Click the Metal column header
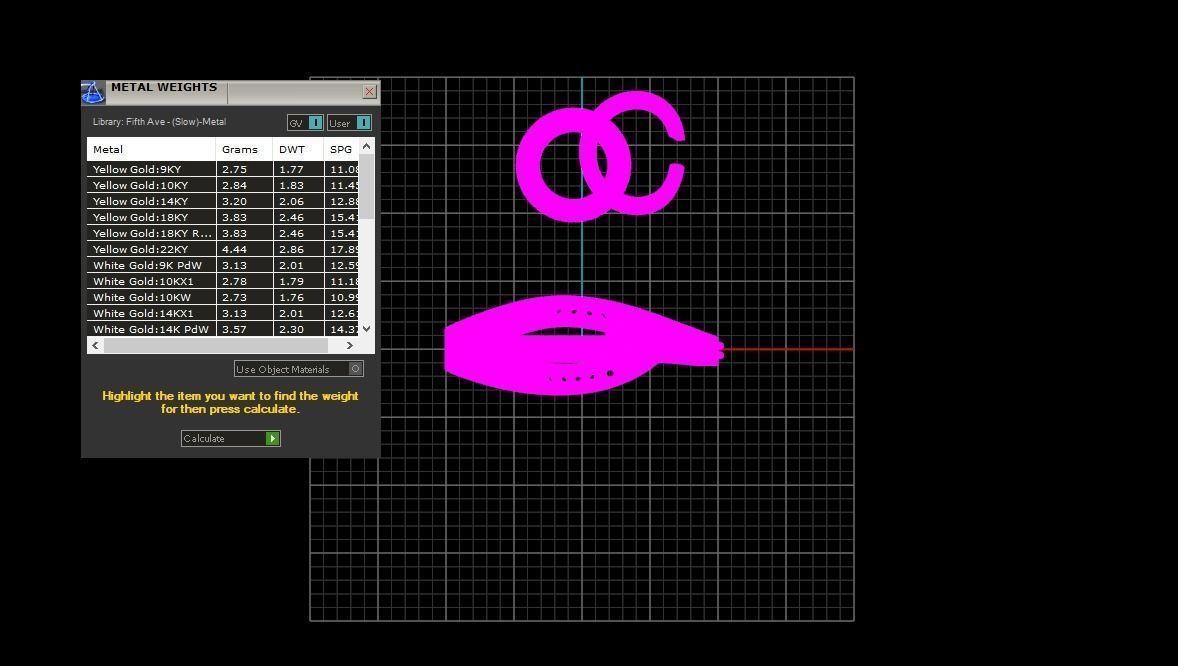The width and height of the screenshot is (1178, 666). (x=152, y=149)
